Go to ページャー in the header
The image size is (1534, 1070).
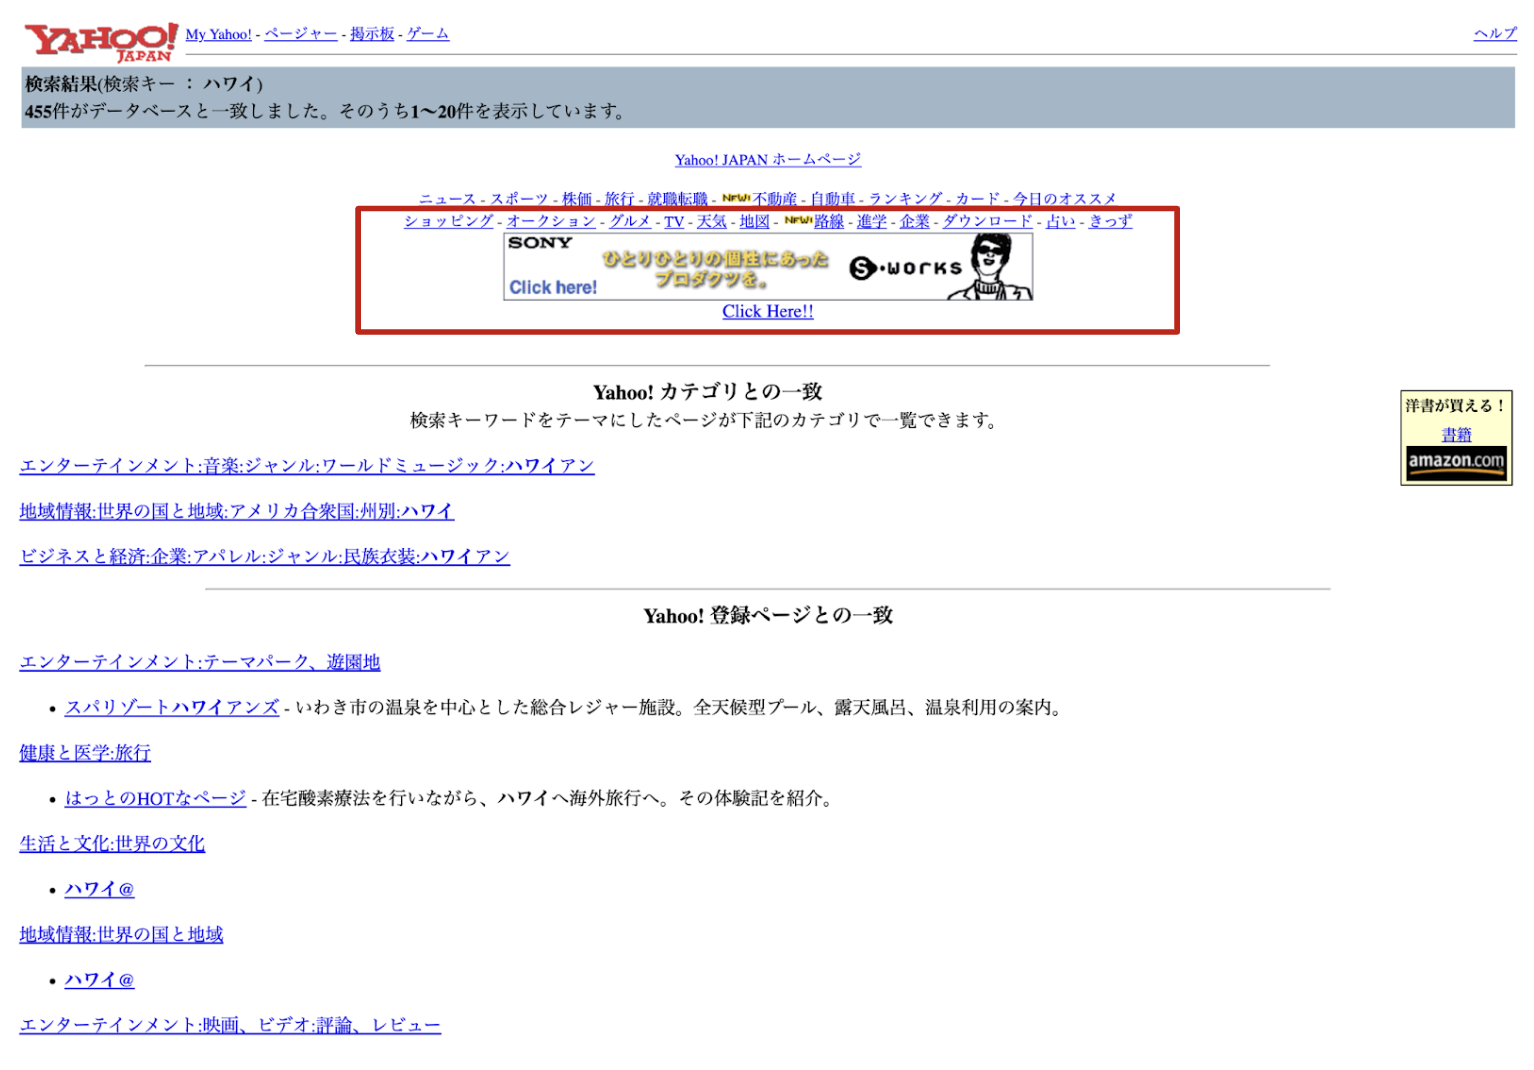[x=301, y=34]
